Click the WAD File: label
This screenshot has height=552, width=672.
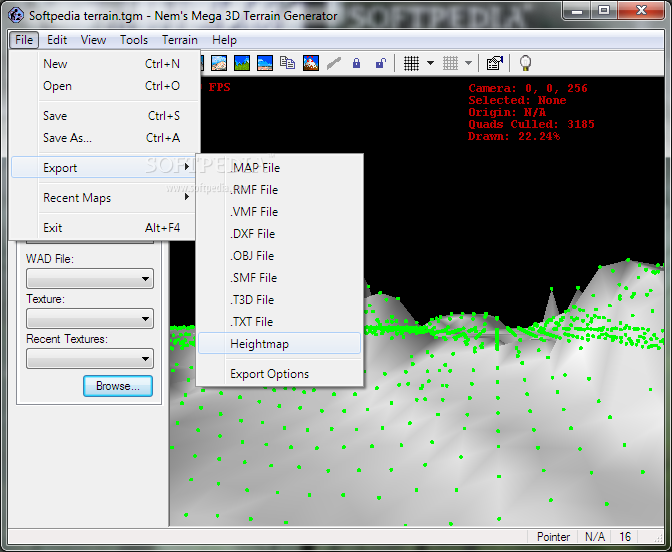50,259
